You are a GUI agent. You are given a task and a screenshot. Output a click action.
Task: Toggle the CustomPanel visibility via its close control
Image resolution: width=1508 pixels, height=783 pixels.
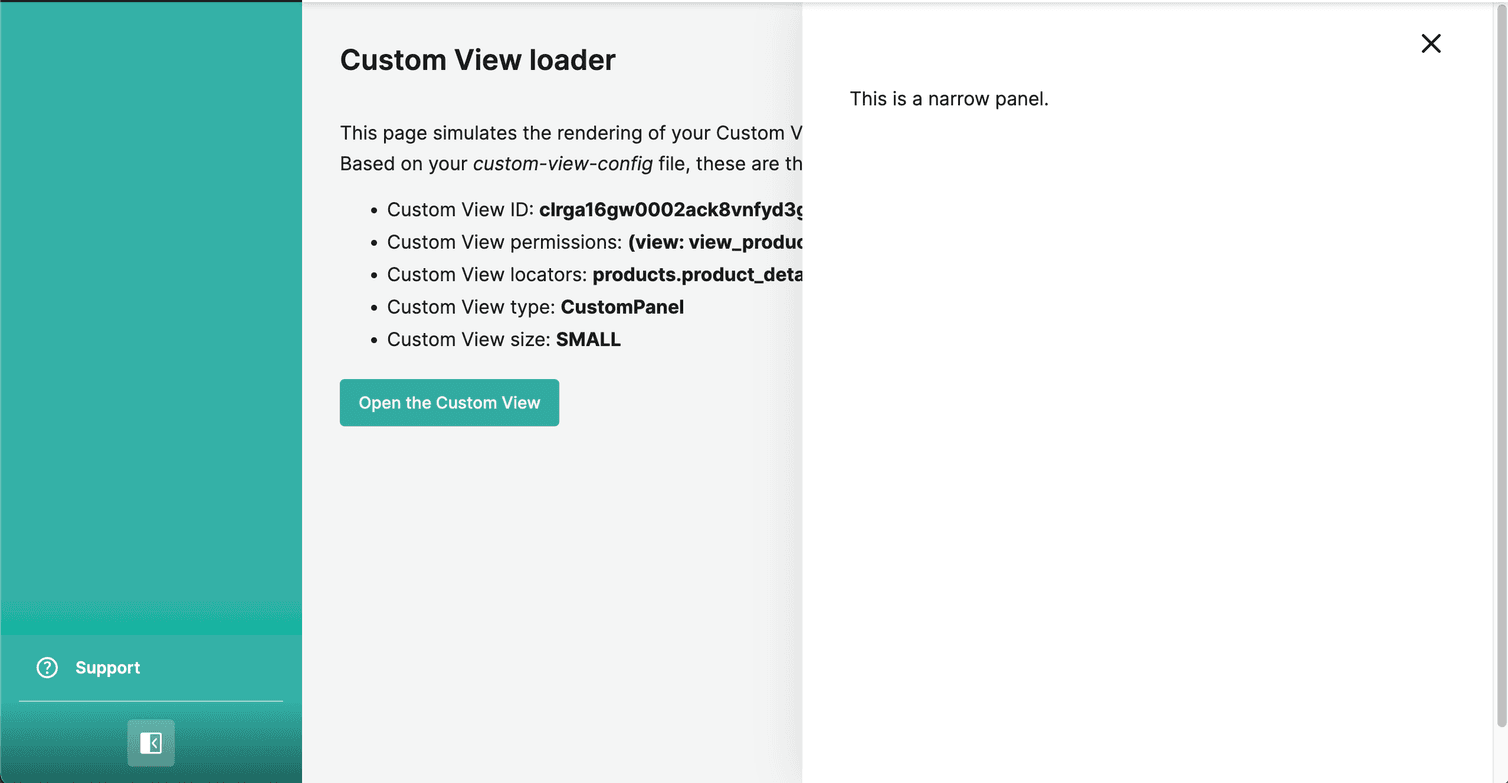tap(1431, 44)
